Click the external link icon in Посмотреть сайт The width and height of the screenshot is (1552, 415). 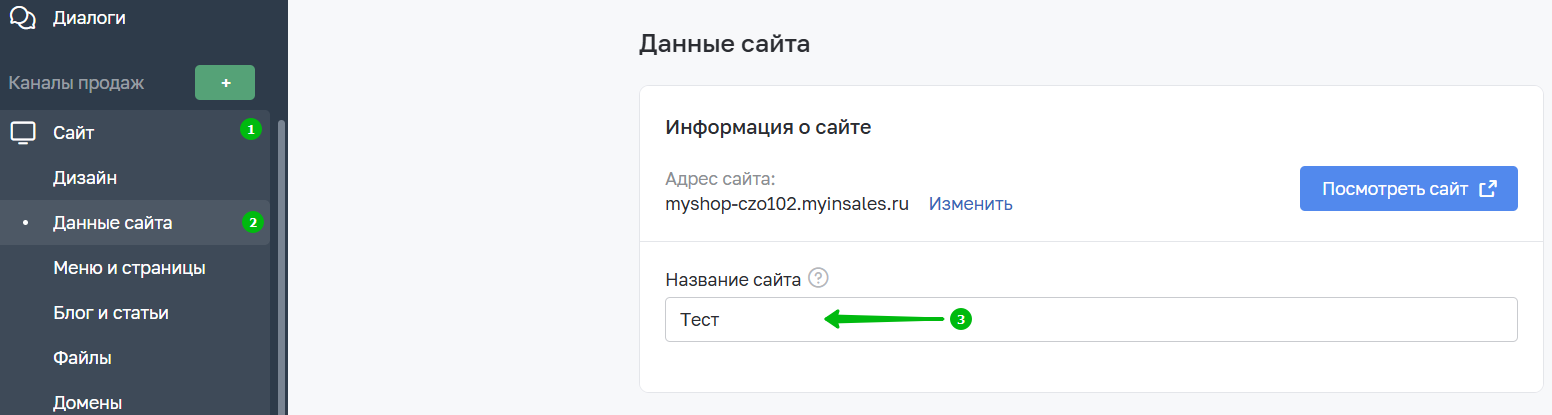coord(1487,189)
